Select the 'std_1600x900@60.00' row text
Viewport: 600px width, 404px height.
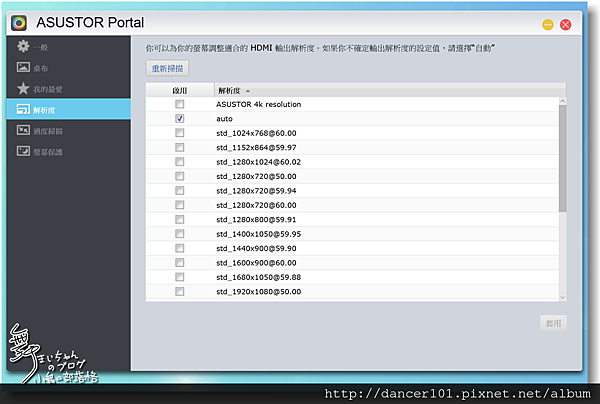[x=256, y=263]
